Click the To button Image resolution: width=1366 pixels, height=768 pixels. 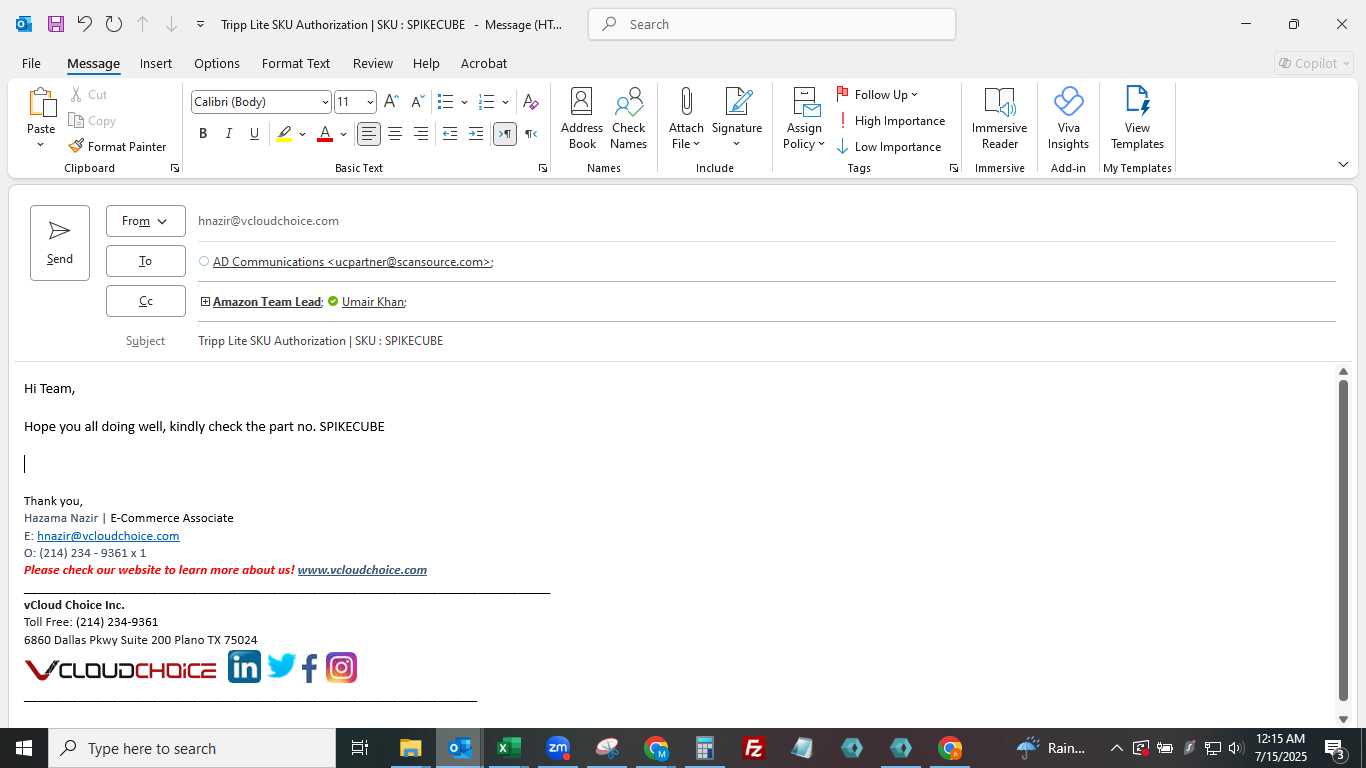pyautogui.click(x=146, y=261)
